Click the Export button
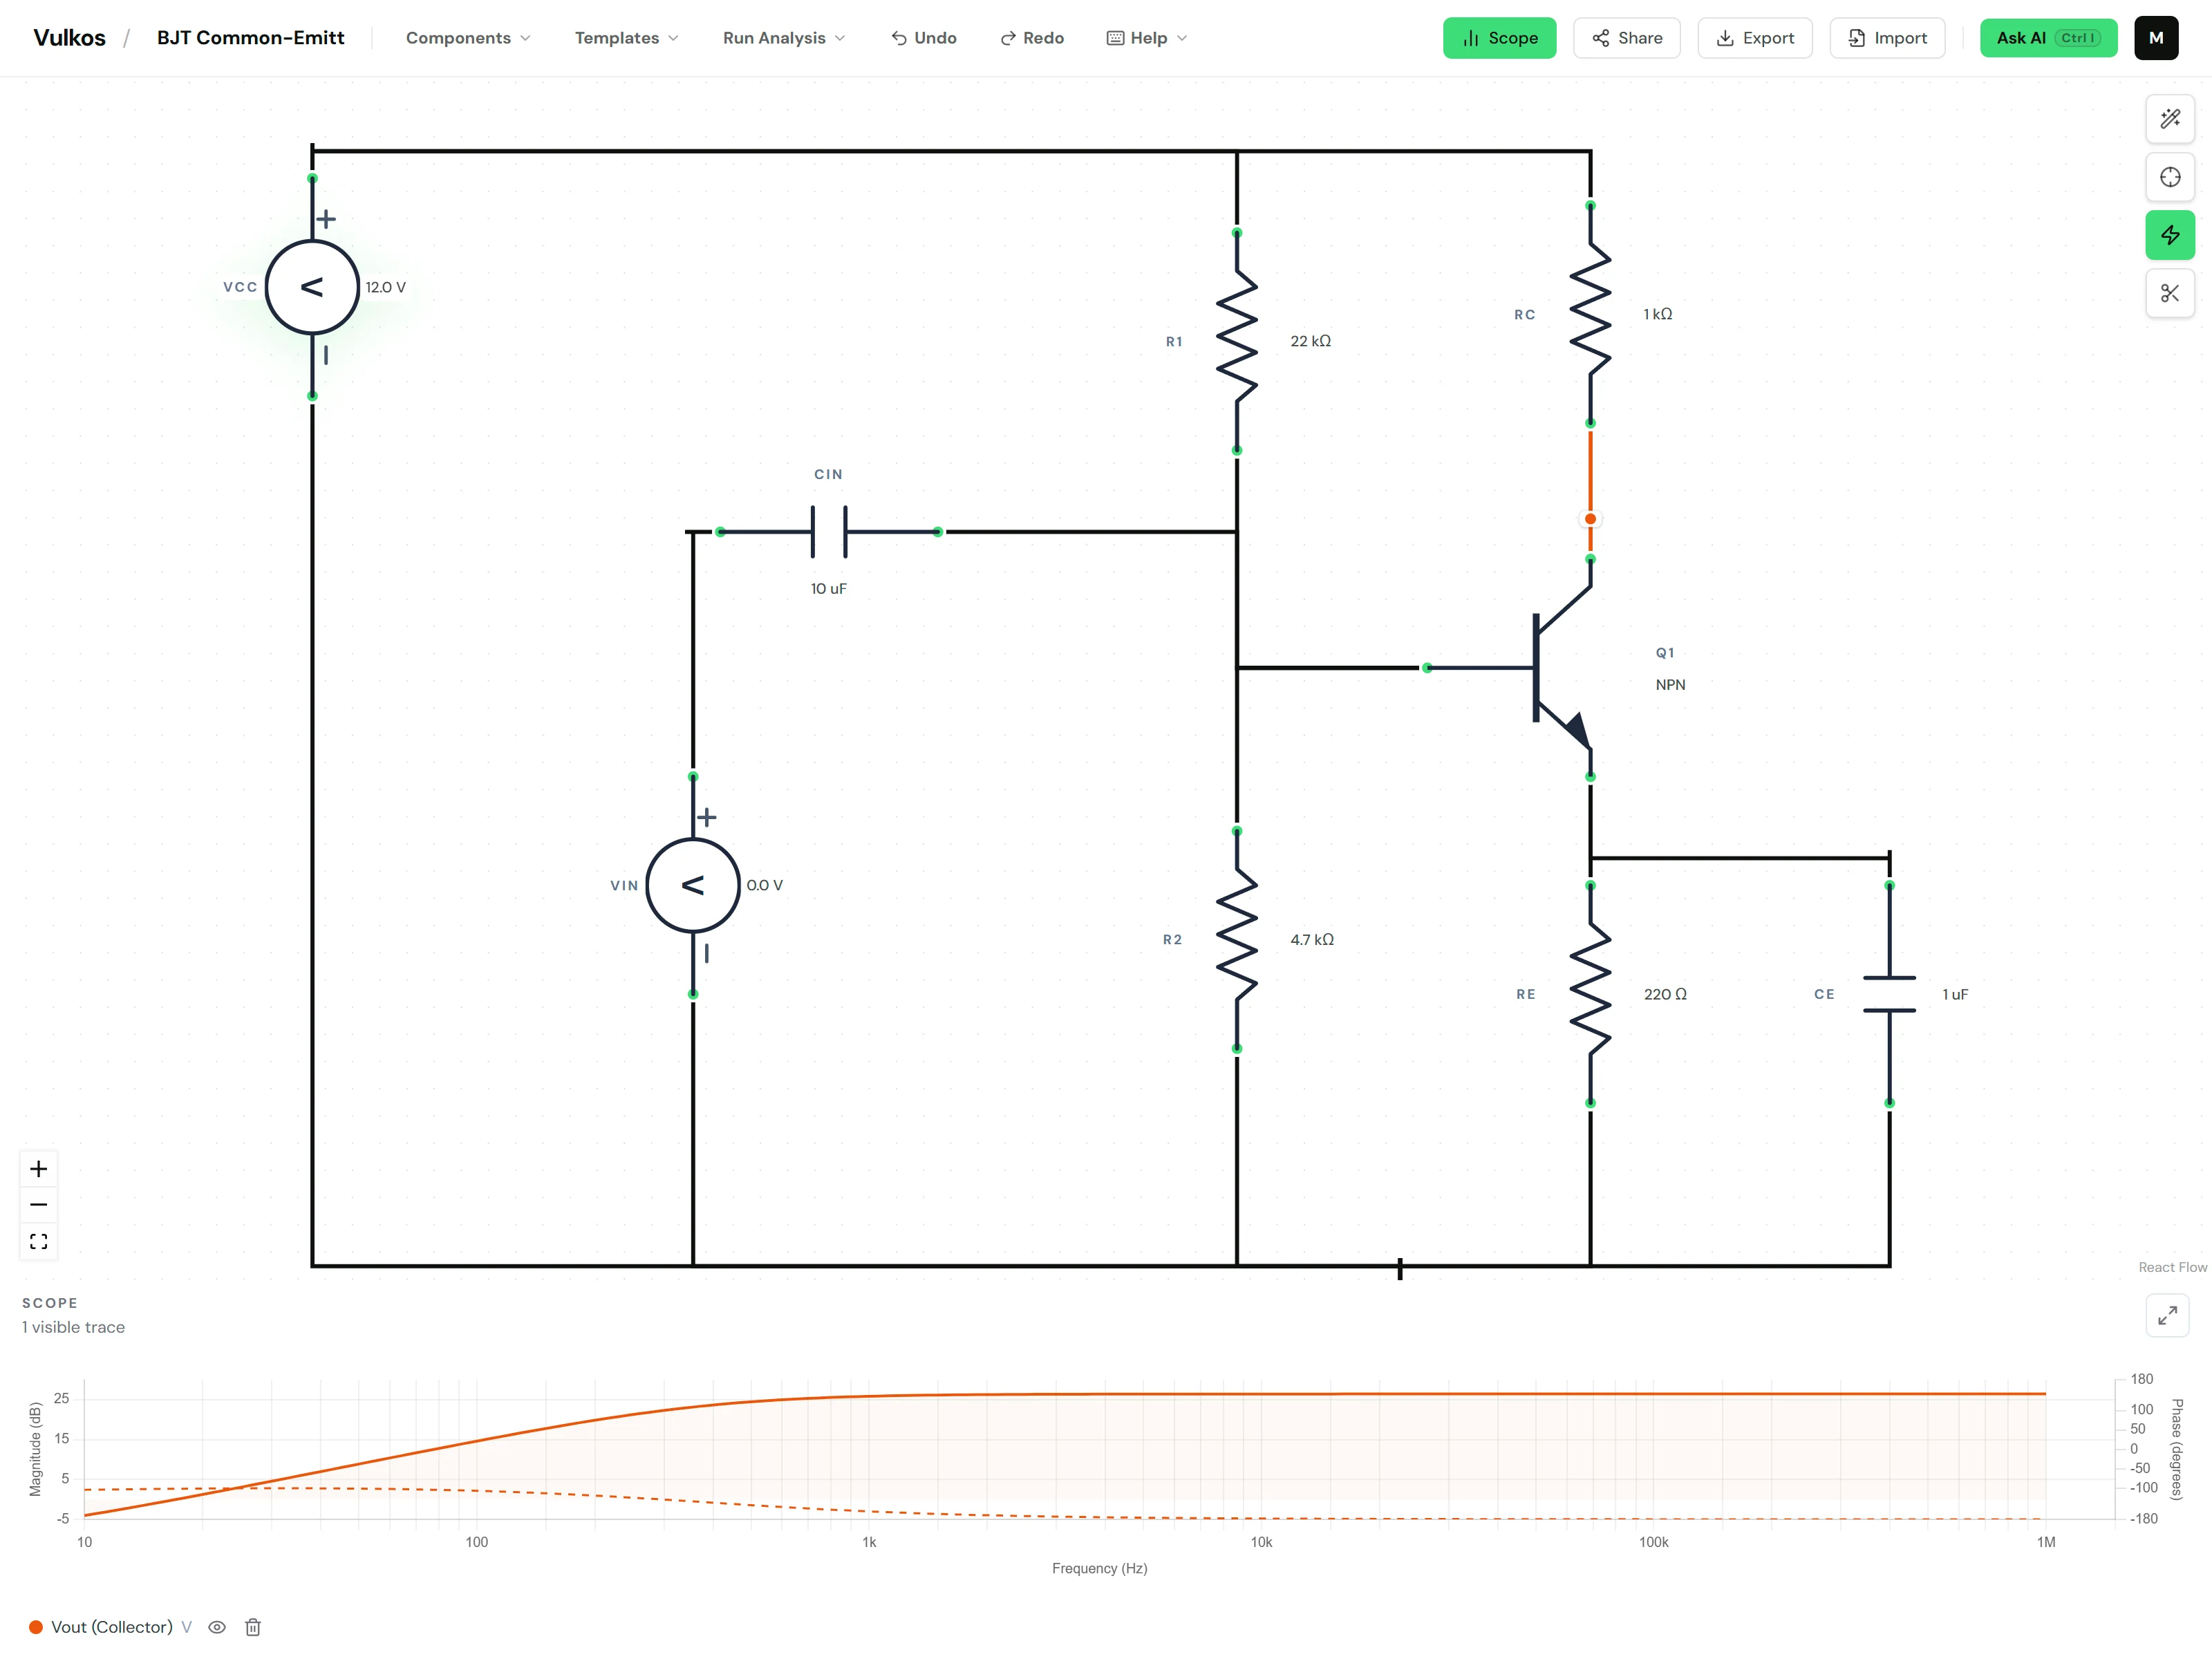 tap(1755, 38)
